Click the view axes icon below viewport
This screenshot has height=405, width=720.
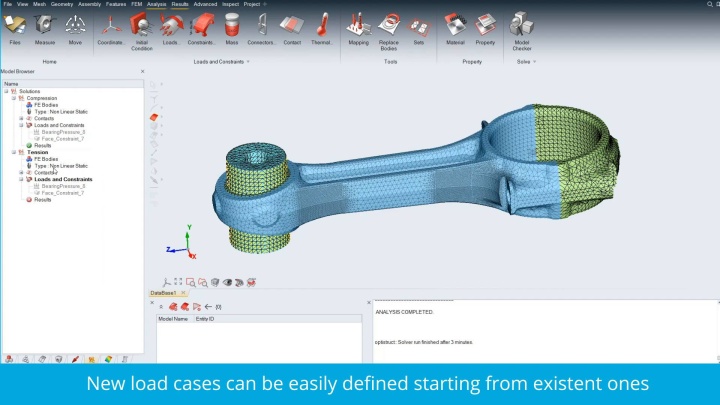(166, 282)
